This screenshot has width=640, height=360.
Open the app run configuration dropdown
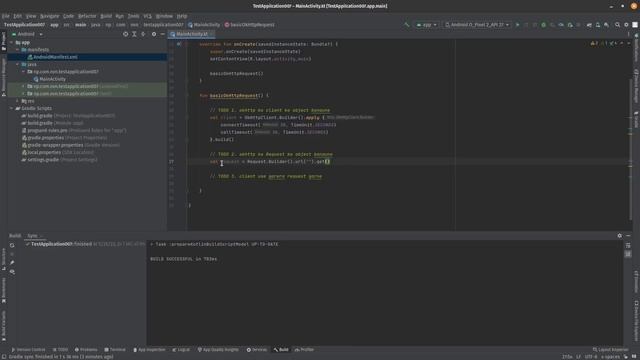(x=427, y=25)
